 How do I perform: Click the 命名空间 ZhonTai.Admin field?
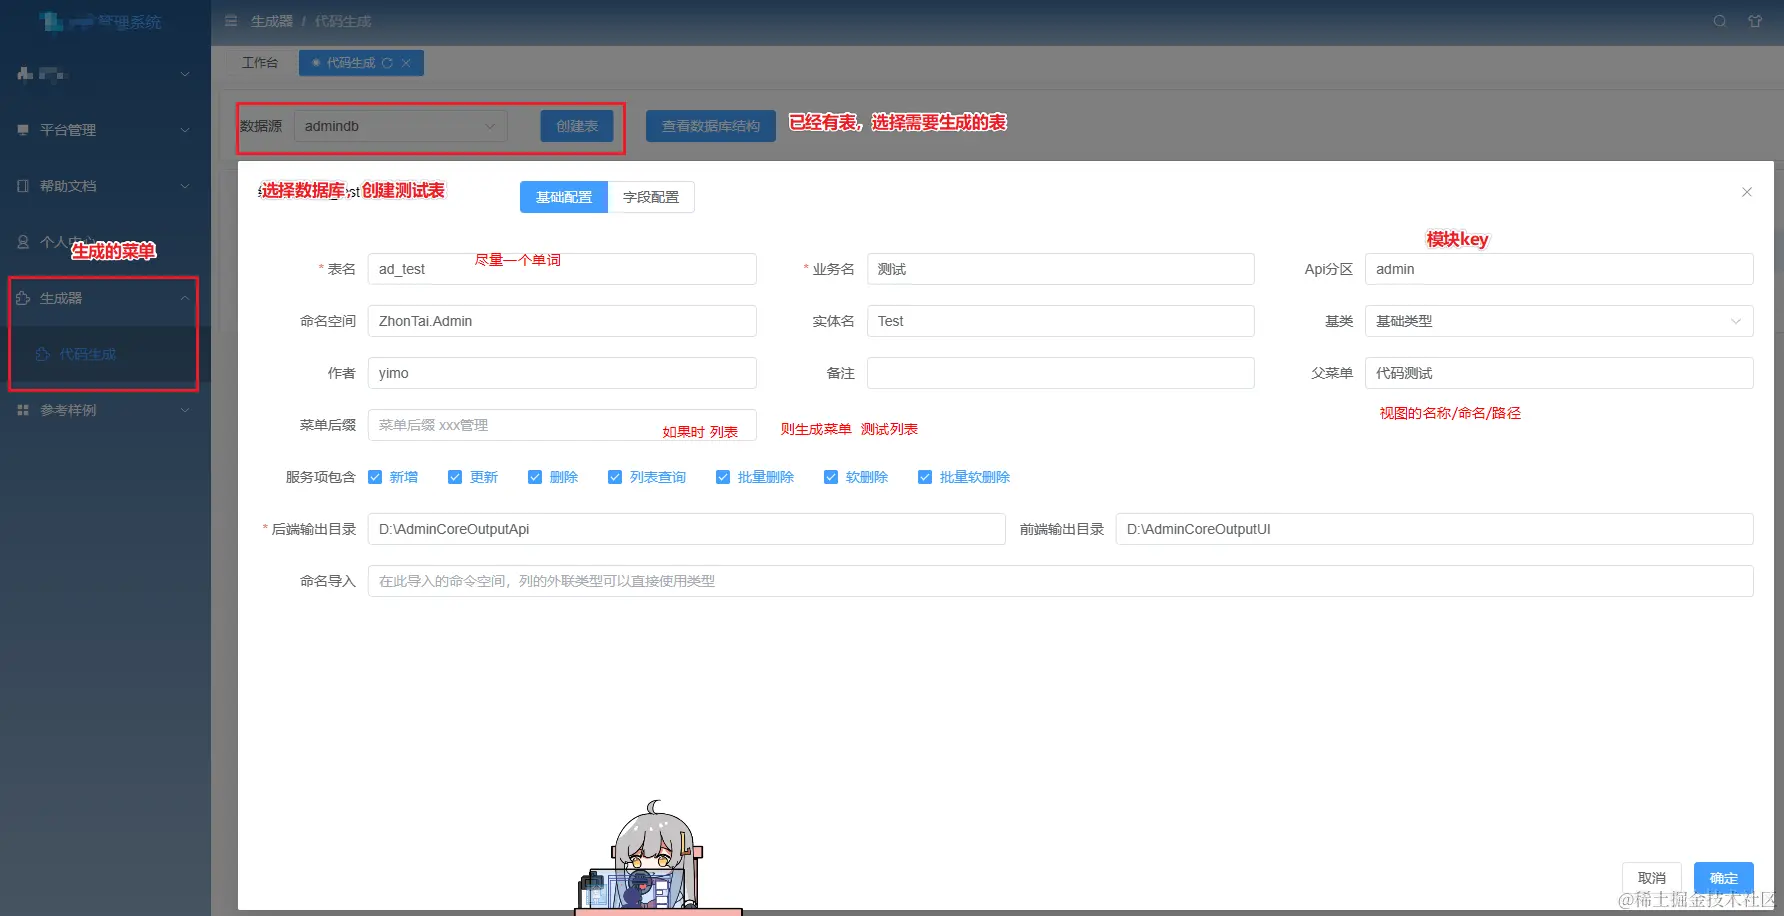click(x=562, y=321)
